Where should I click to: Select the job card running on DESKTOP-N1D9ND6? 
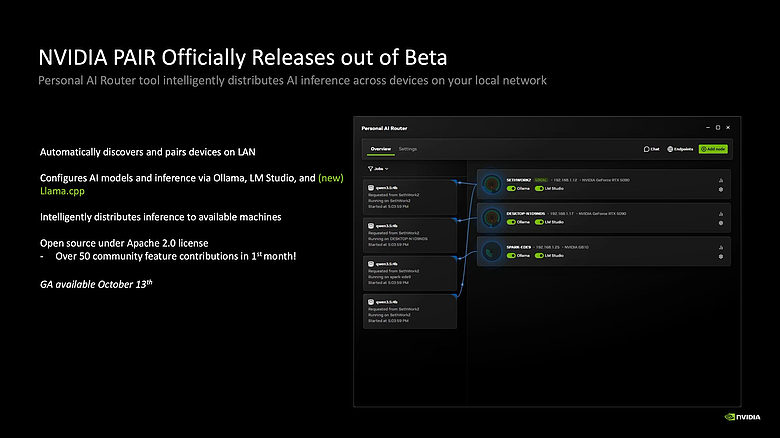pyautogui.click(x=410, y=235)
